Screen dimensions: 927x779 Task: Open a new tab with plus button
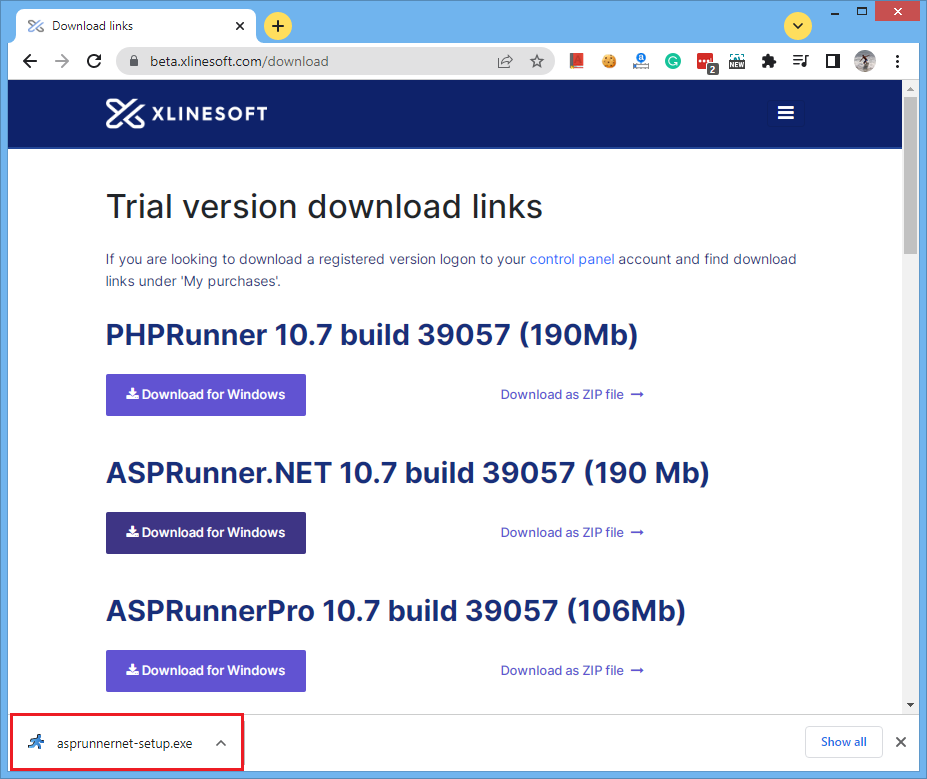(x=278, y=26)
